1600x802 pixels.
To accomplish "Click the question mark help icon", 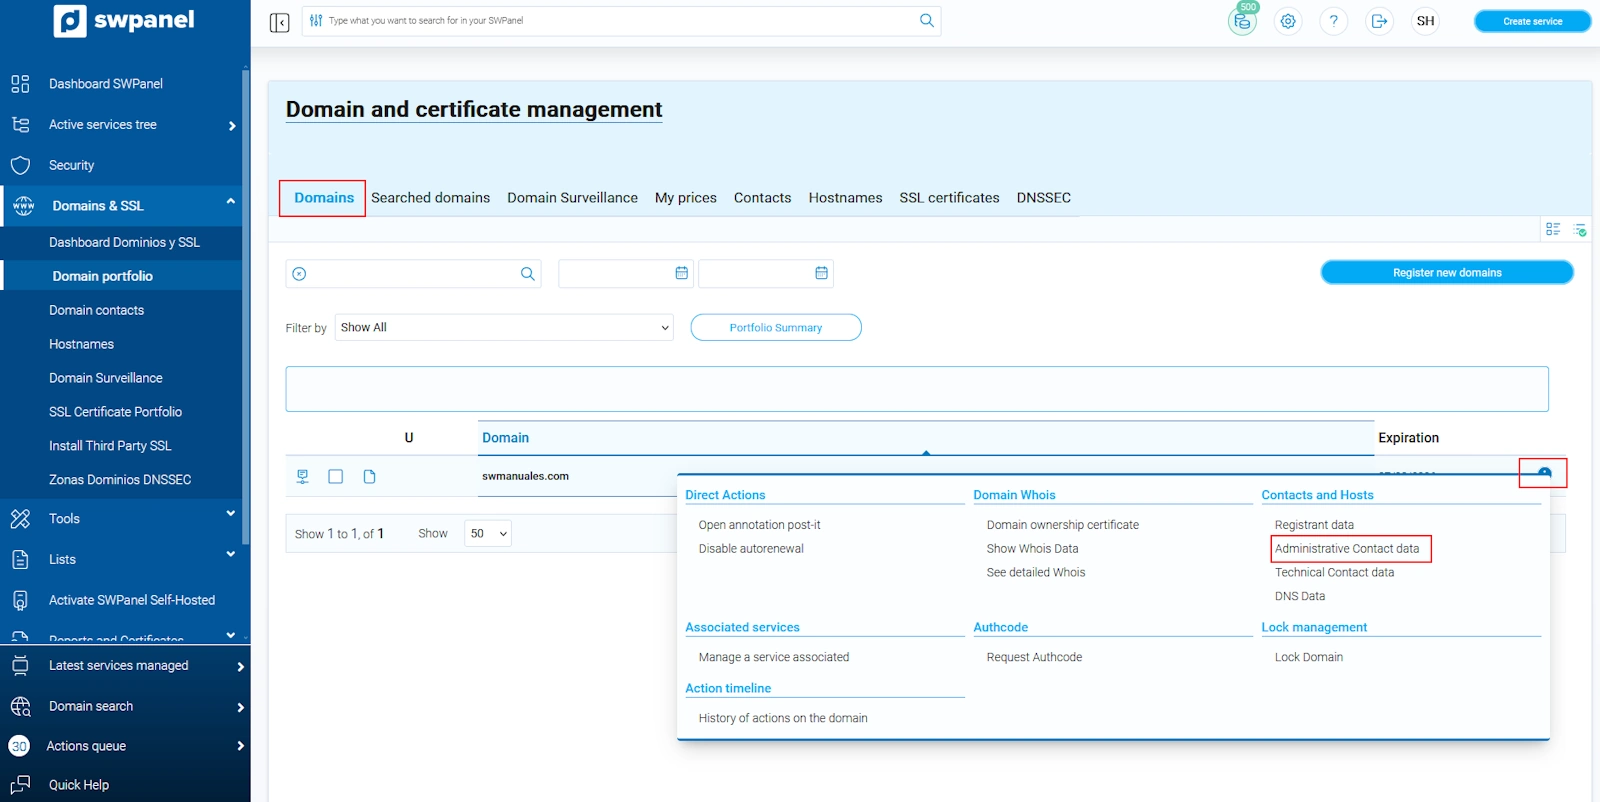I will click(1333, 21).
